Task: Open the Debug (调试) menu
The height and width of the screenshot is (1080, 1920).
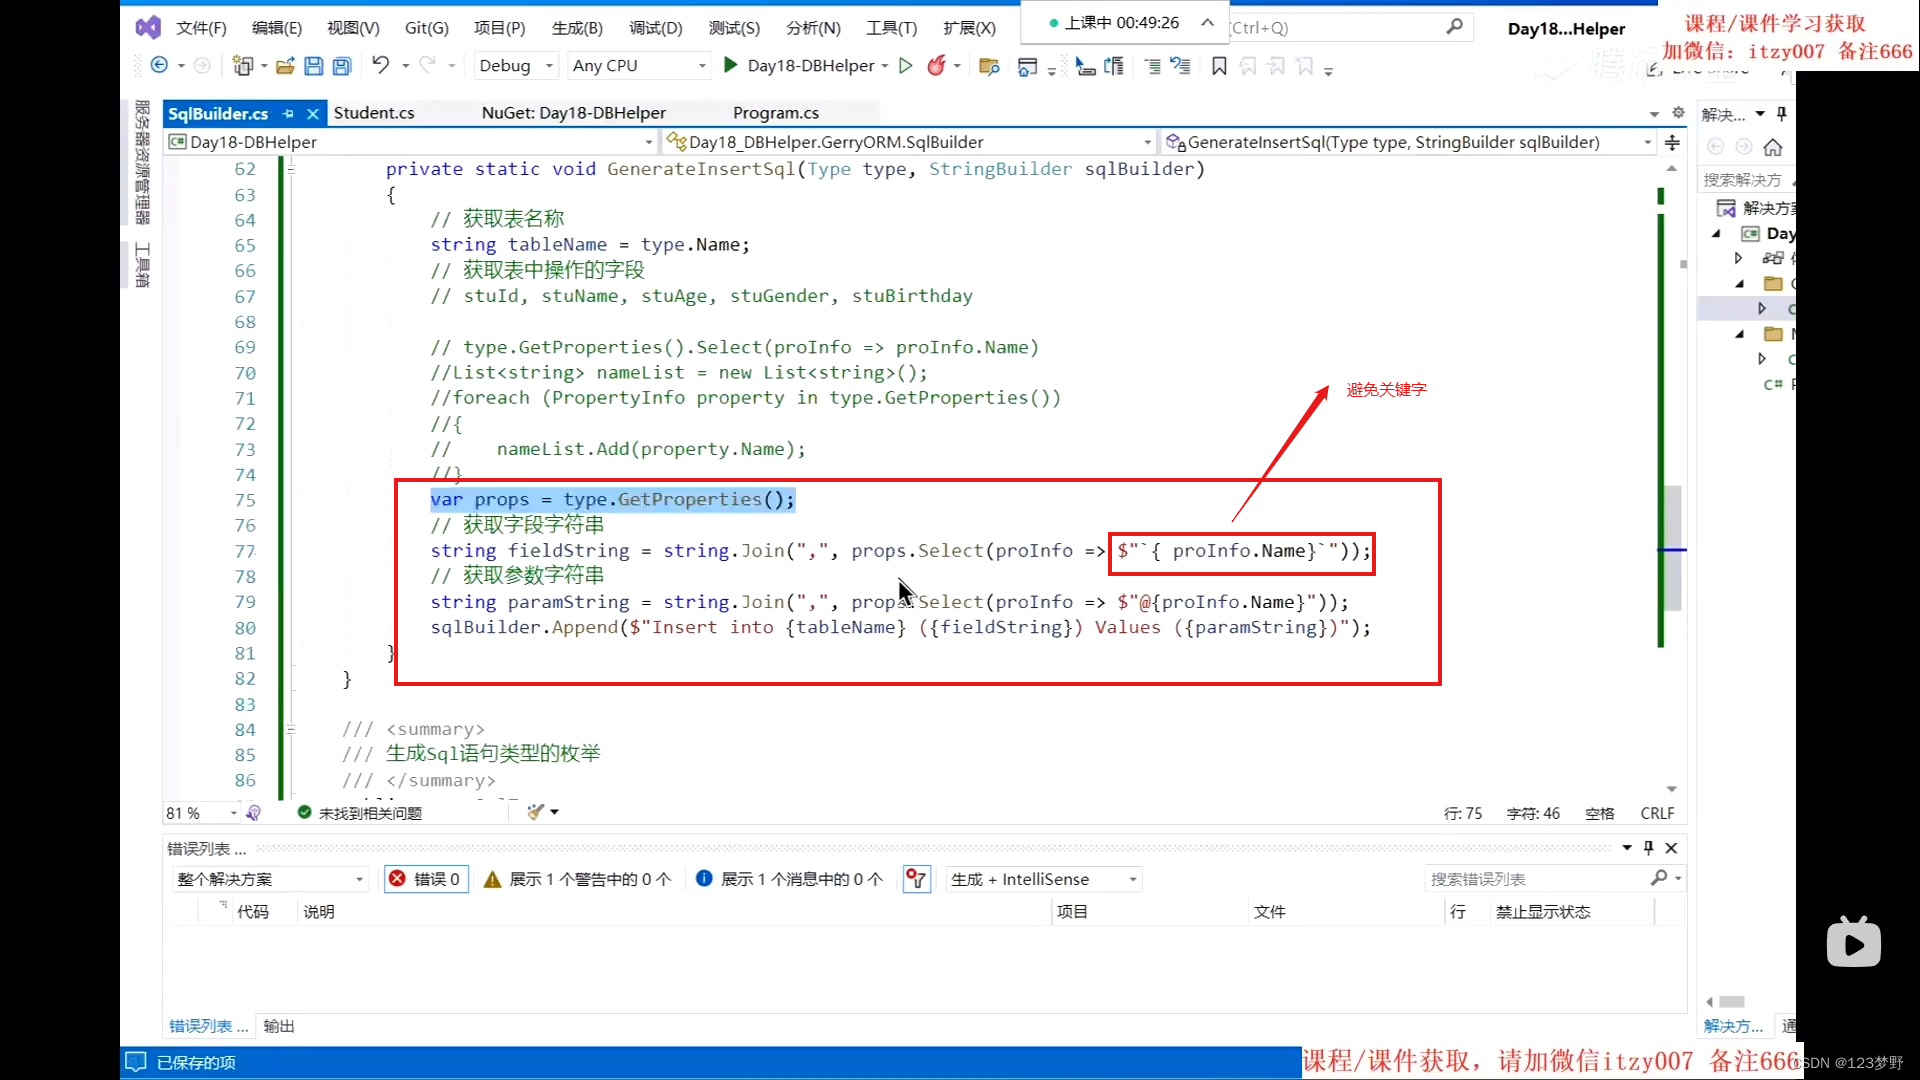Action: [655, 28]
